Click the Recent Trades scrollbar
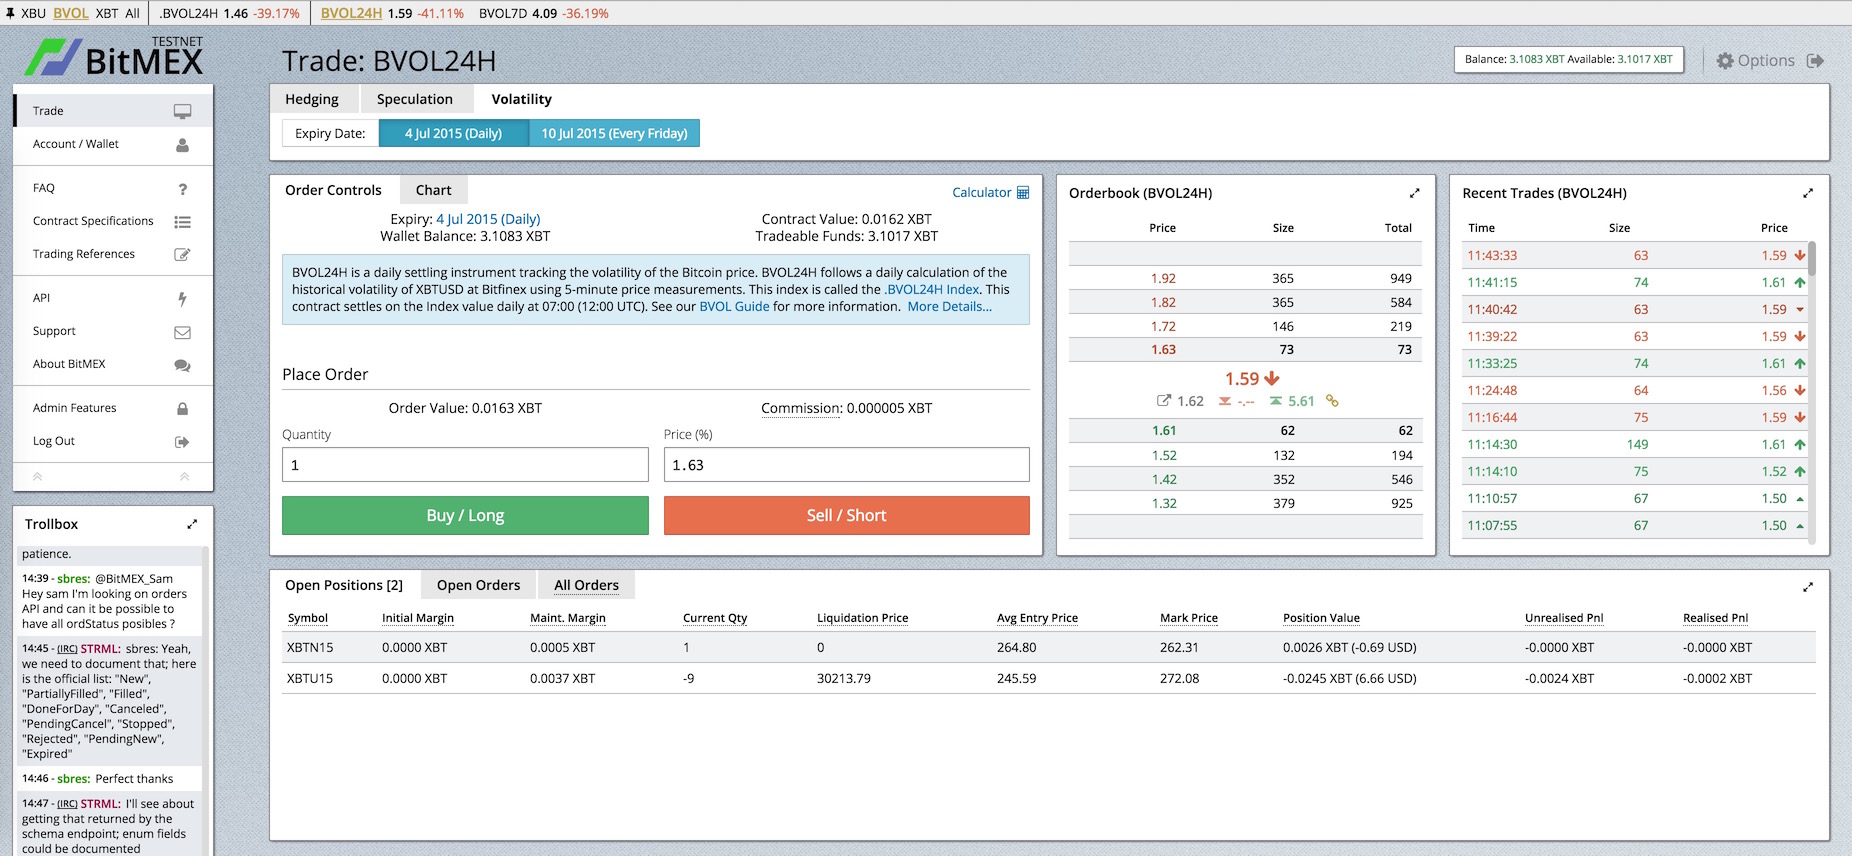 (x=1812, y=258)
